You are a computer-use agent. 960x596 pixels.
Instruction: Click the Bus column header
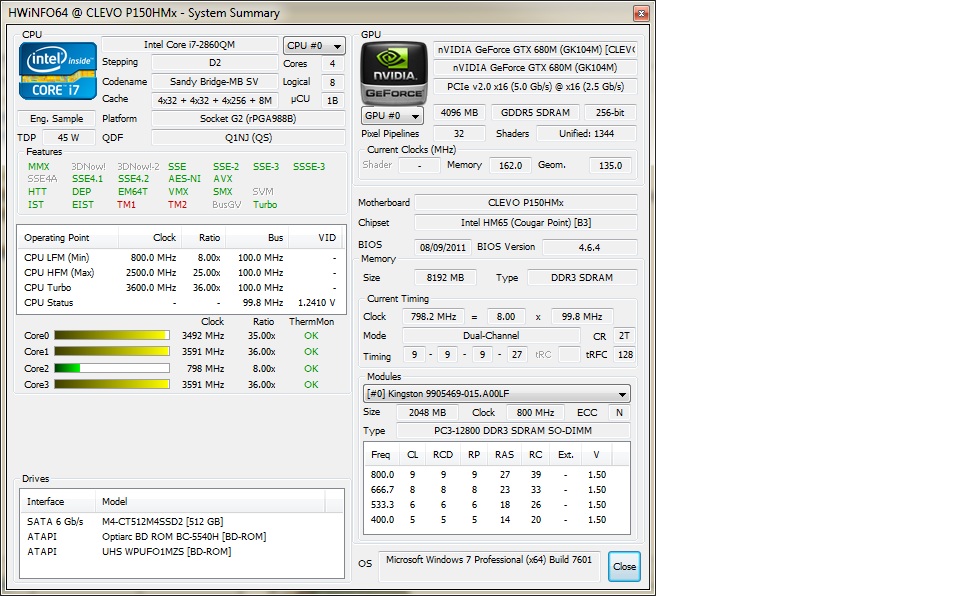pos(257,238)
